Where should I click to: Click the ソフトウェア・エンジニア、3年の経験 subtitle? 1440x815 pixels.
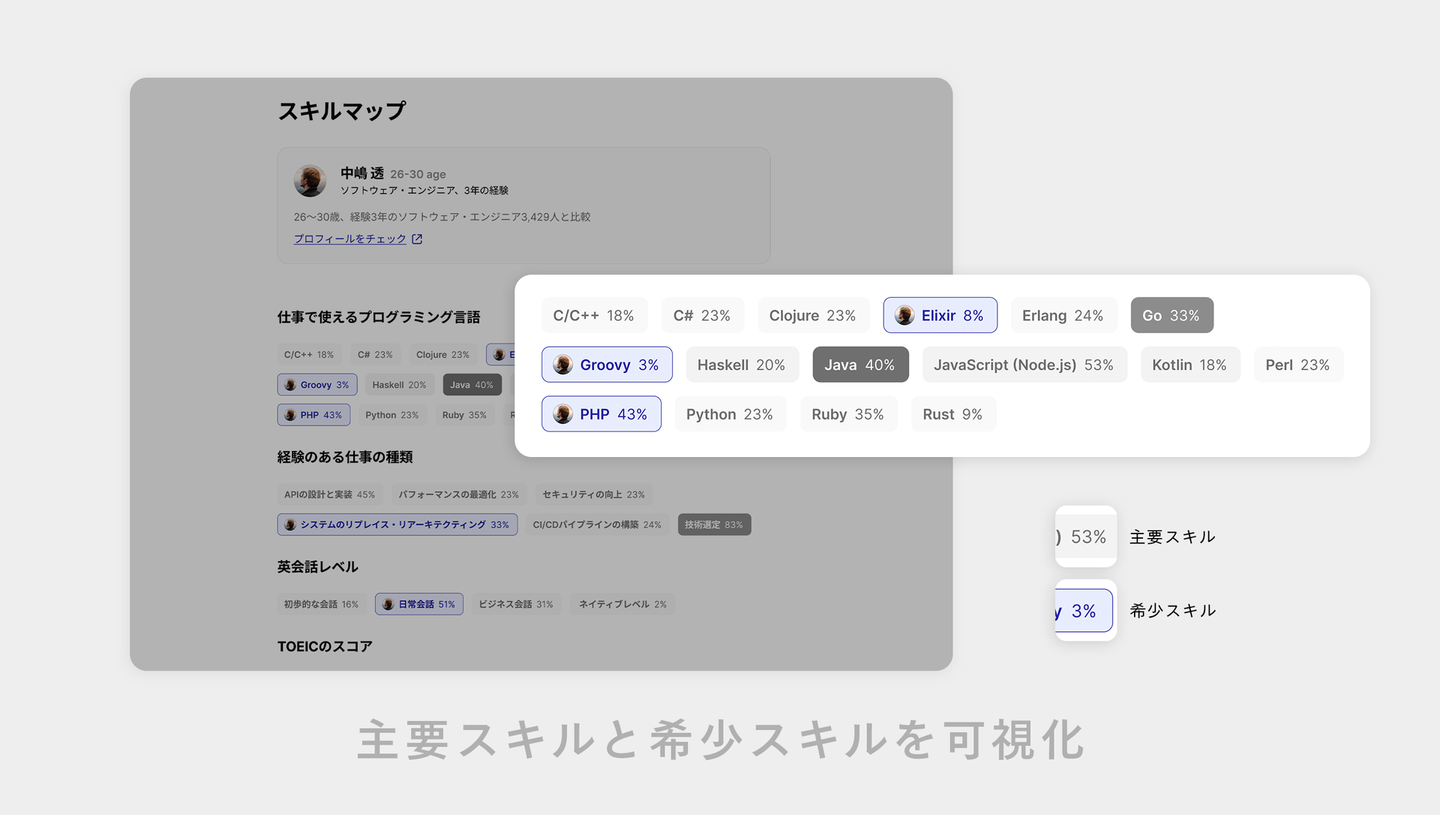[424, 191]
